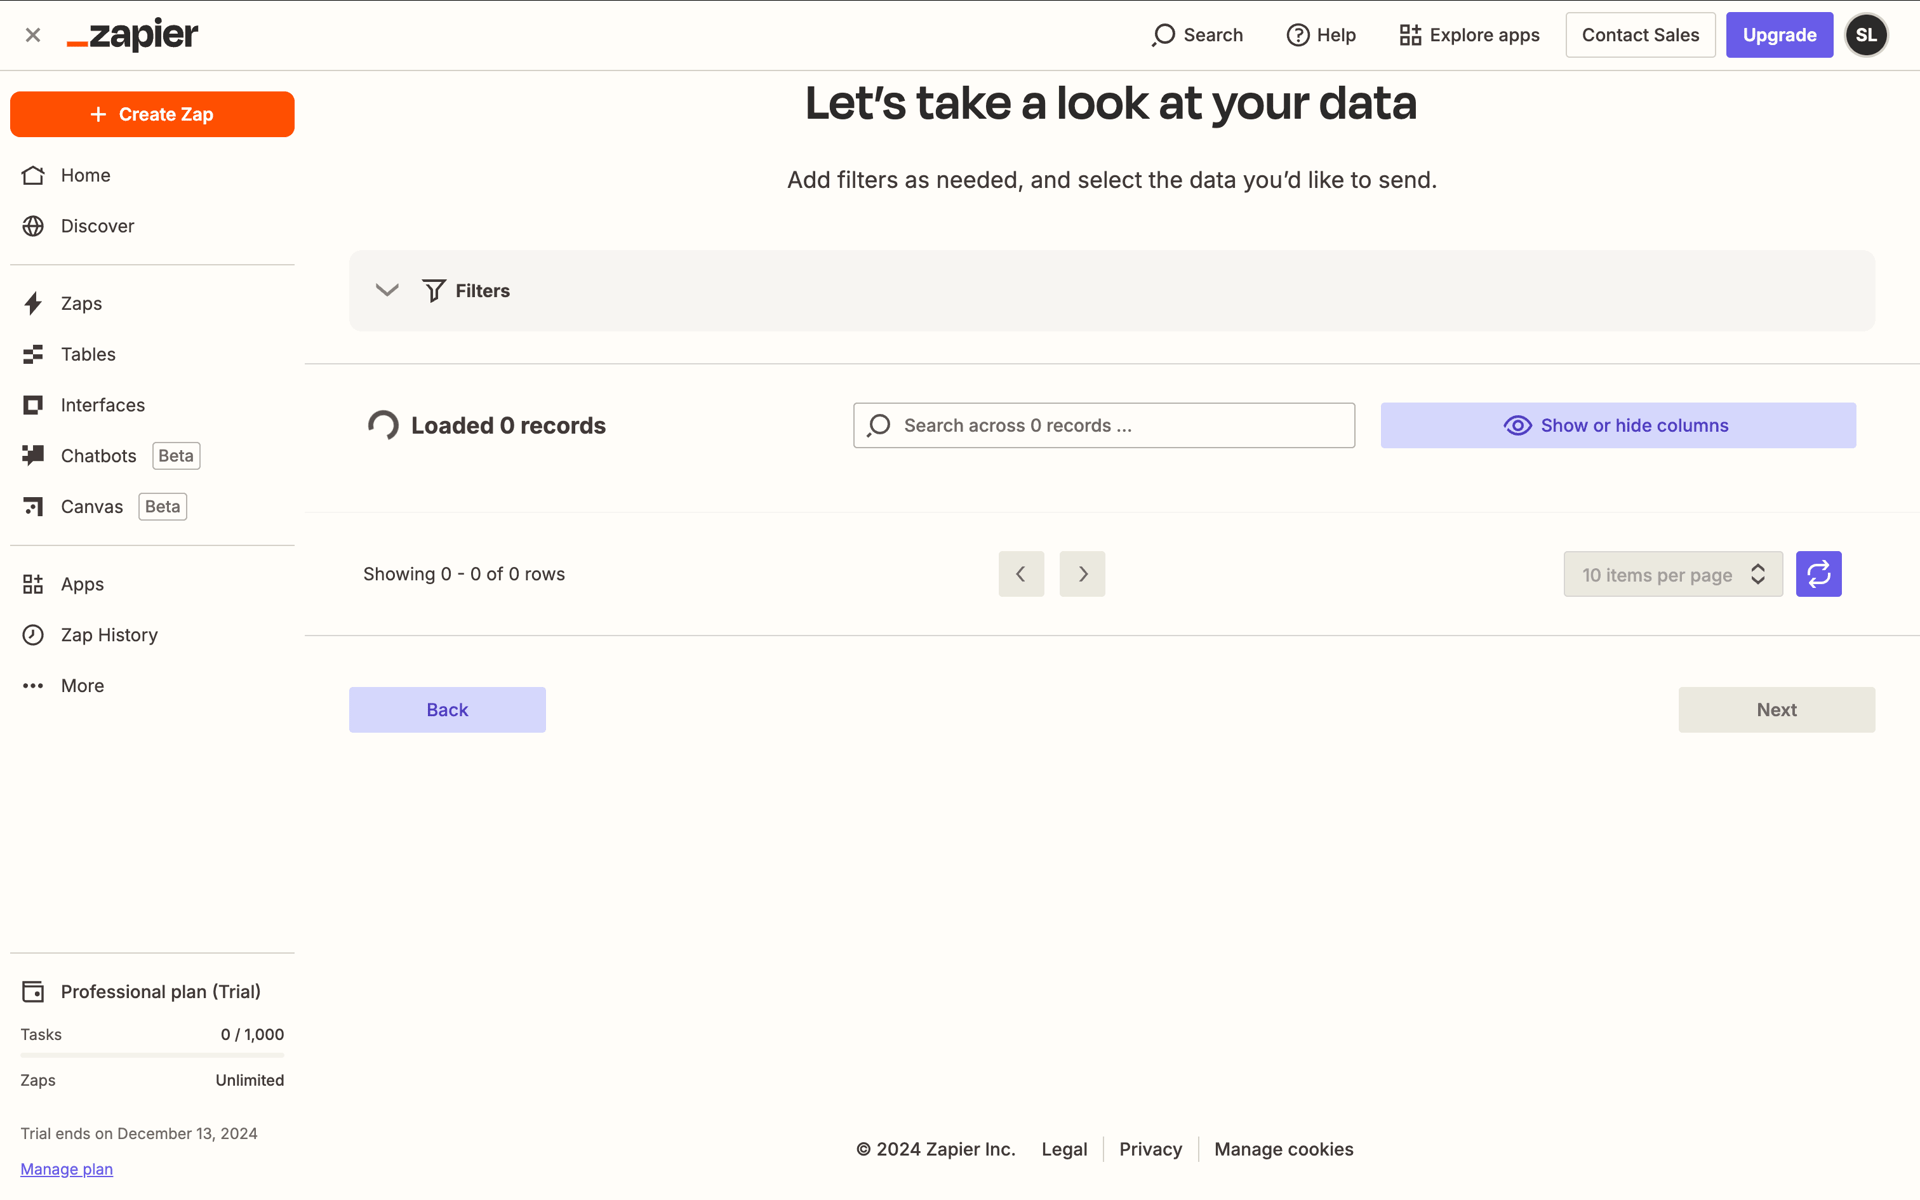Open Chatbots in the sidebar

point(152,455)
